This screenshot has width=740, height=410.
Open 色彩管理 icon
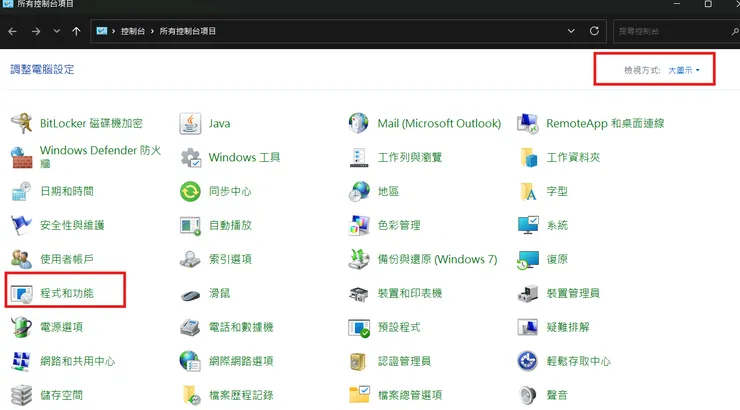click(x=359, y=226)
